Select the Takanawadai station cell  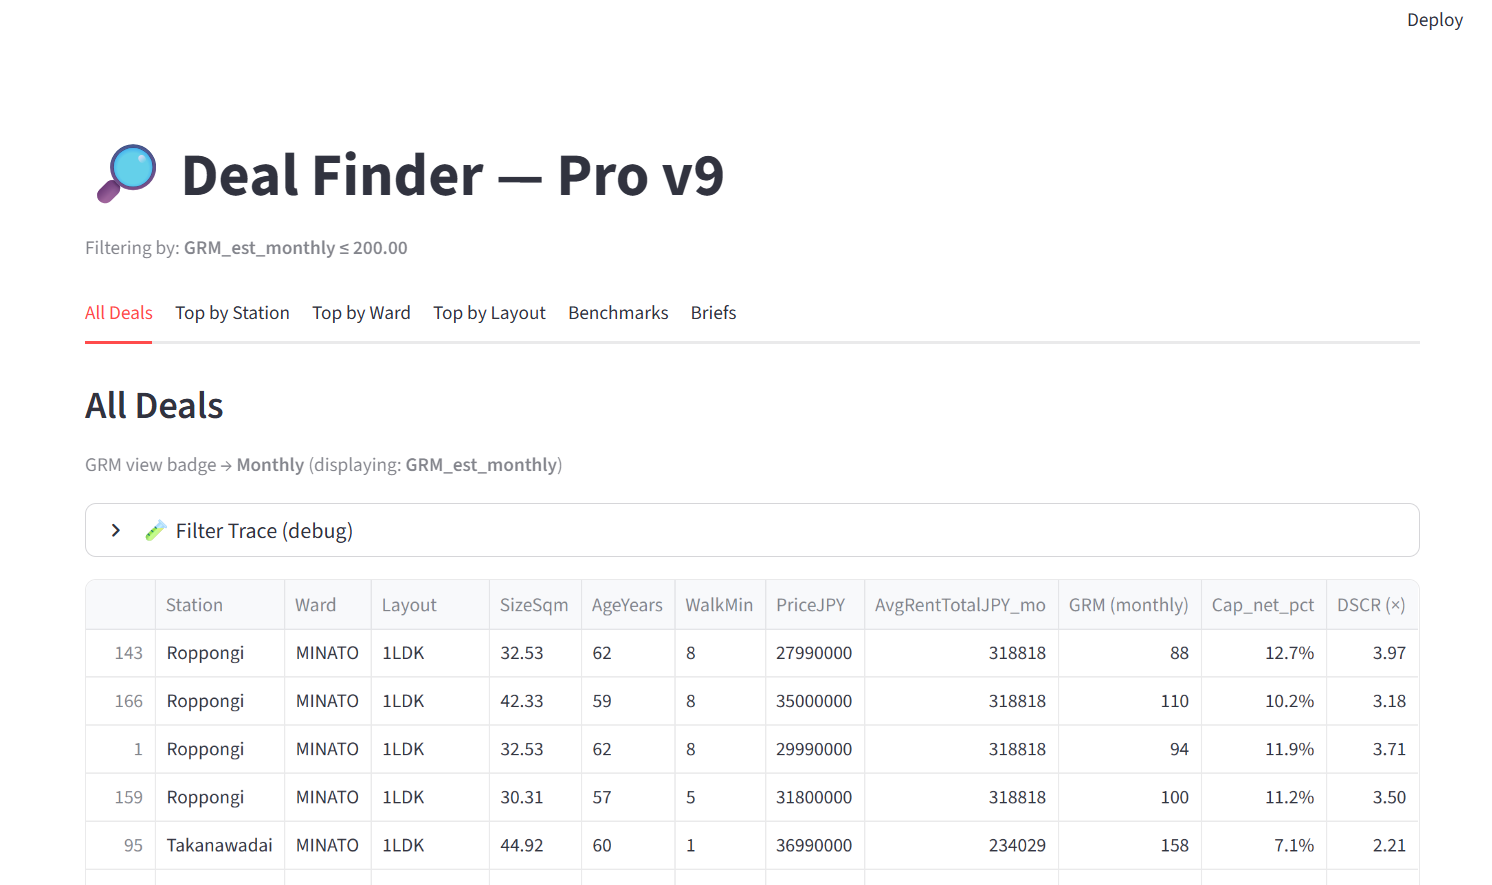point(219,845)
